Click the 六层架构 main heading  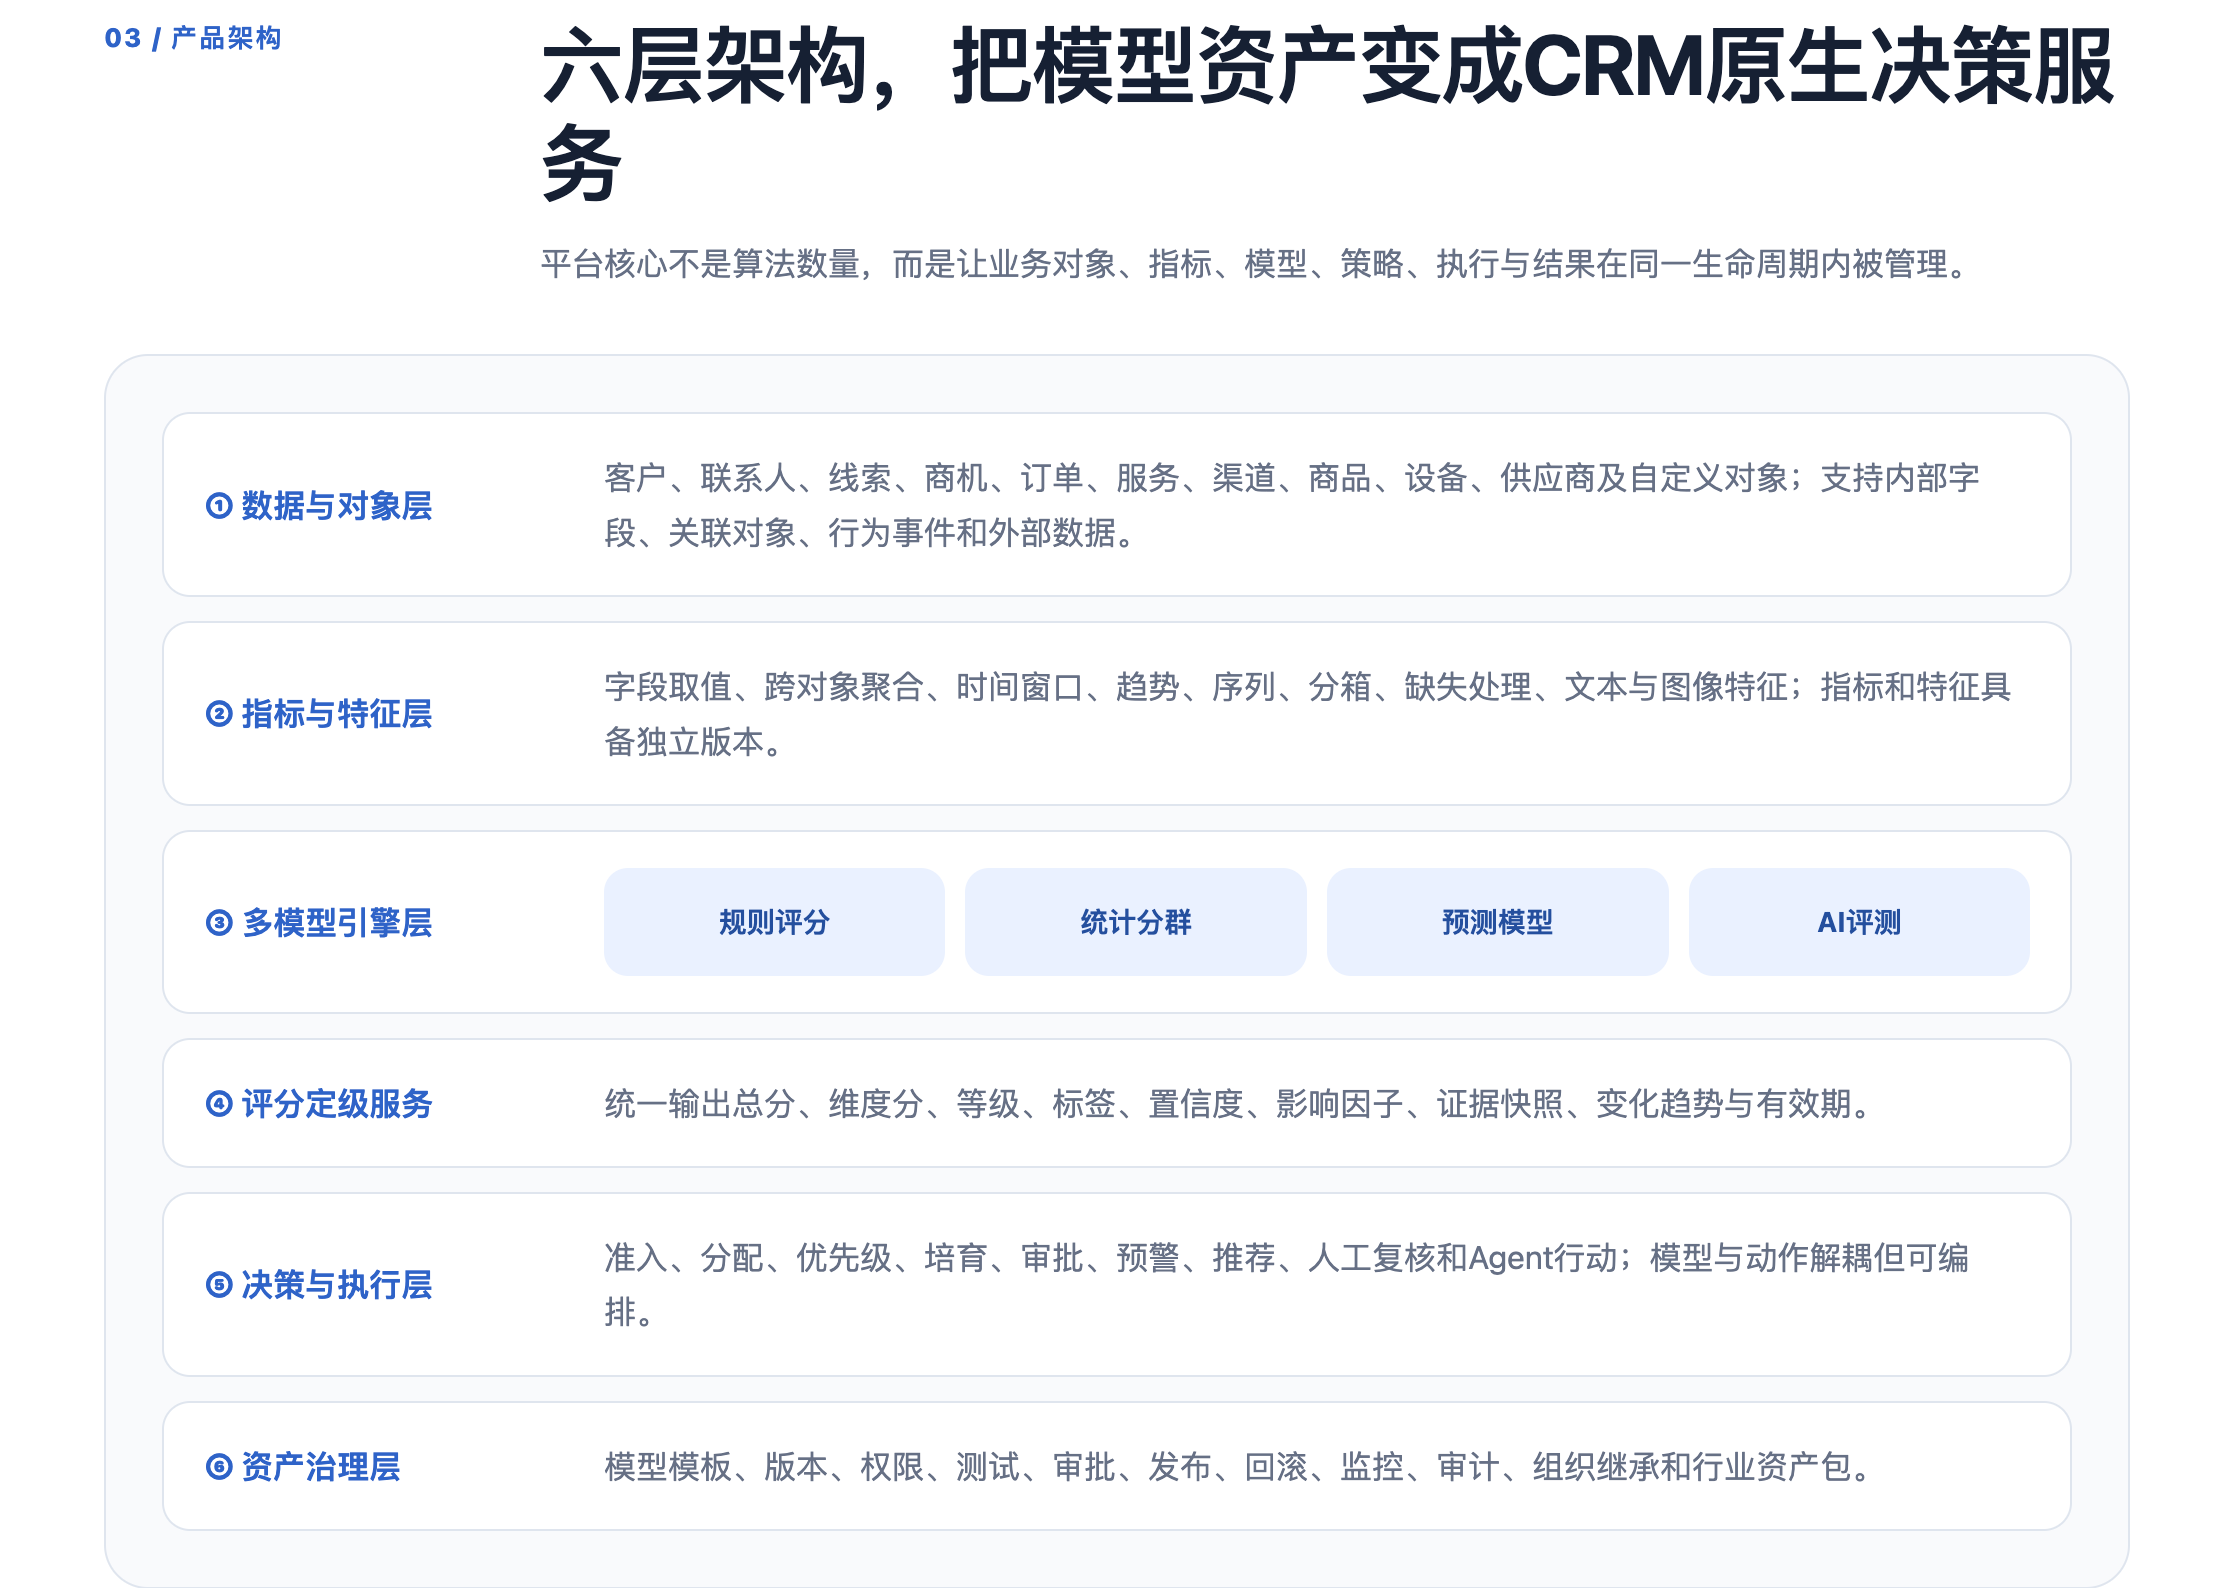point(1328,114)
